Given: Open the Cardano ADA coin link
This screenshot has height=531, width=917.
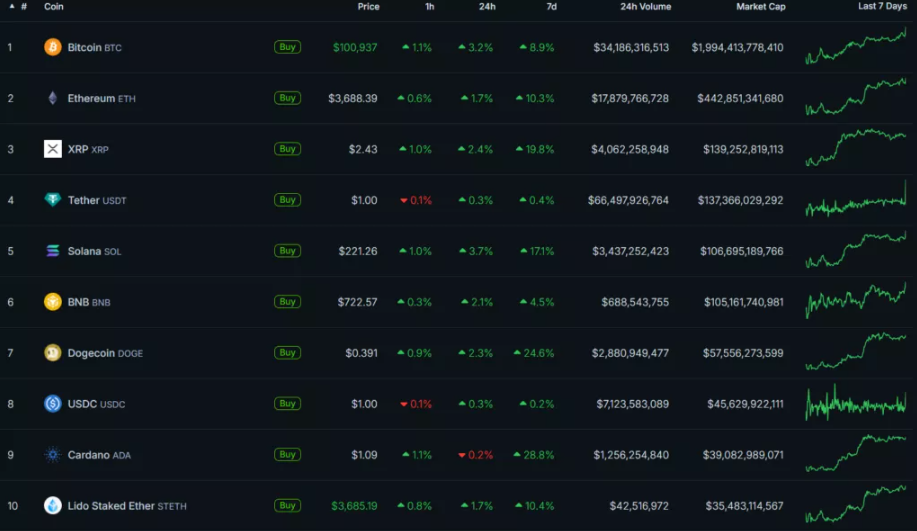Looking at the screenshot, I should 99,454.
